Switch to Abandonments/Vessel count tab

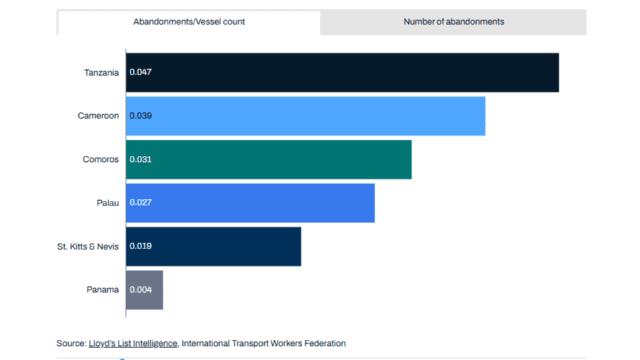[x=189, y=22]
